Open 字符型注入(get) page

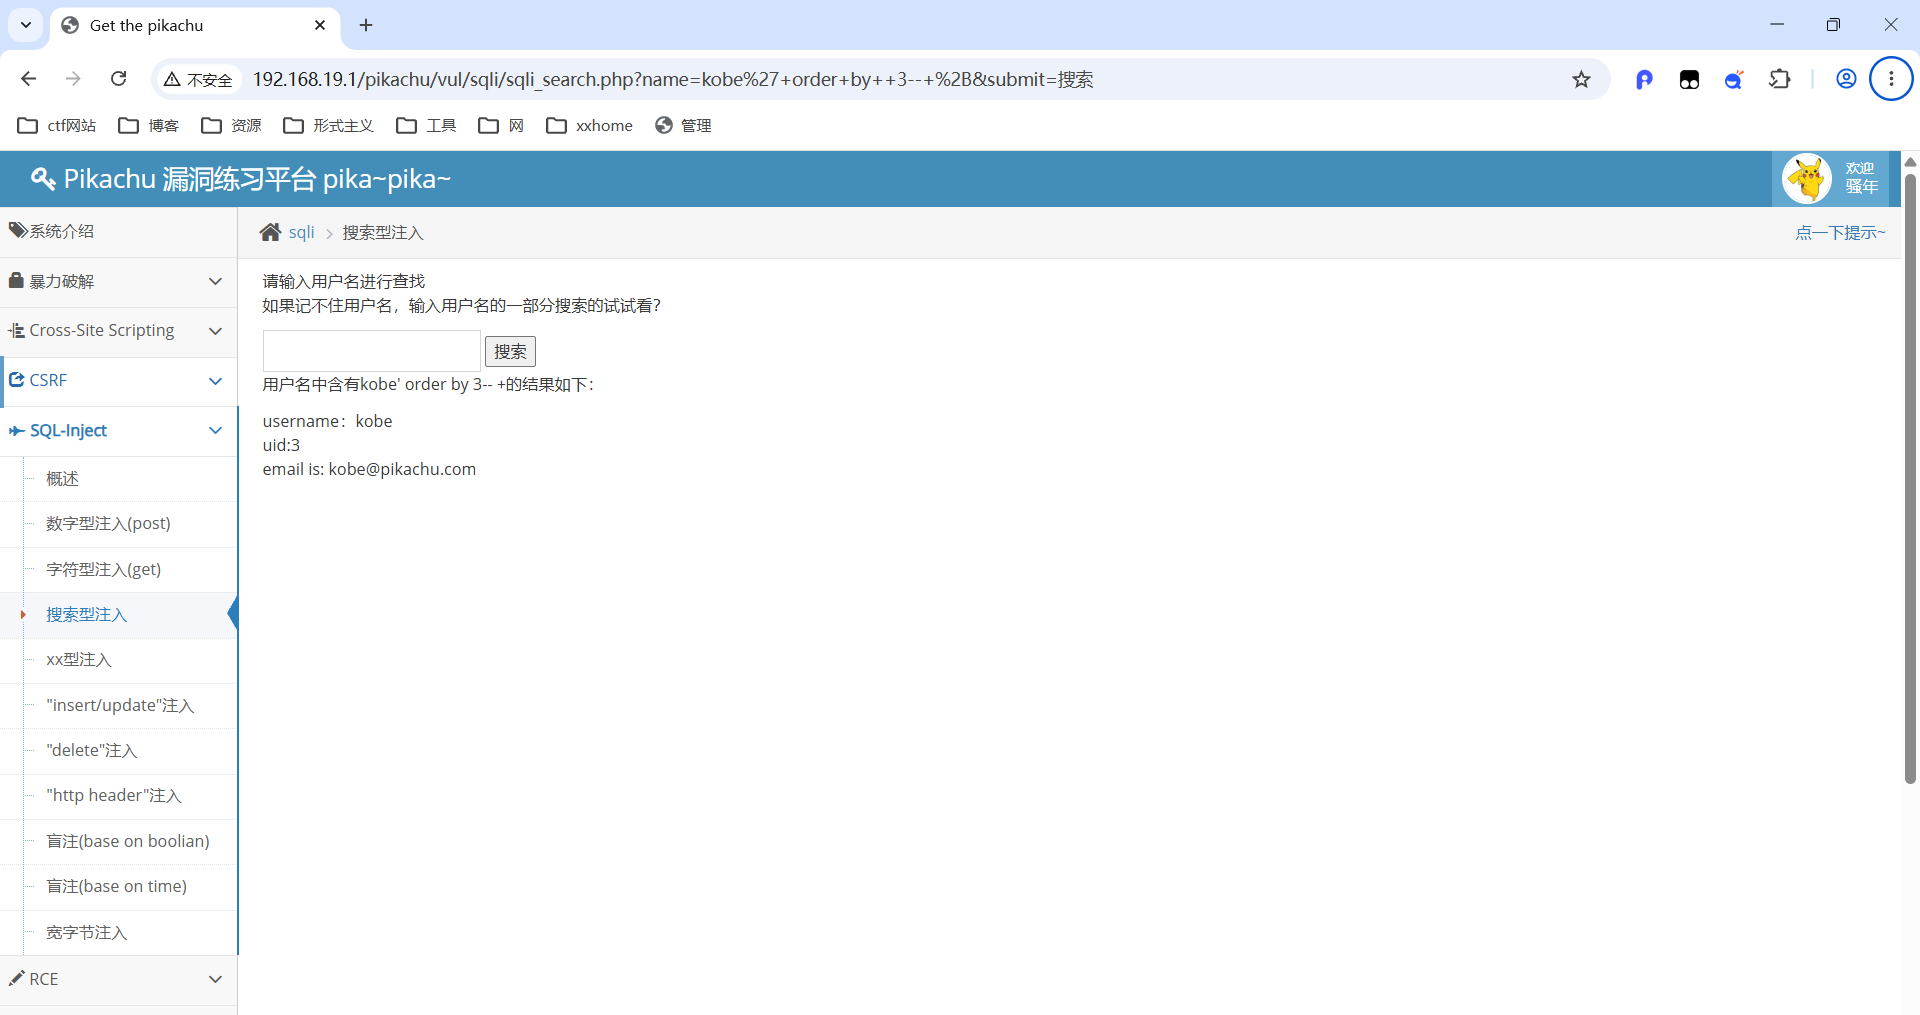[103, 570]
